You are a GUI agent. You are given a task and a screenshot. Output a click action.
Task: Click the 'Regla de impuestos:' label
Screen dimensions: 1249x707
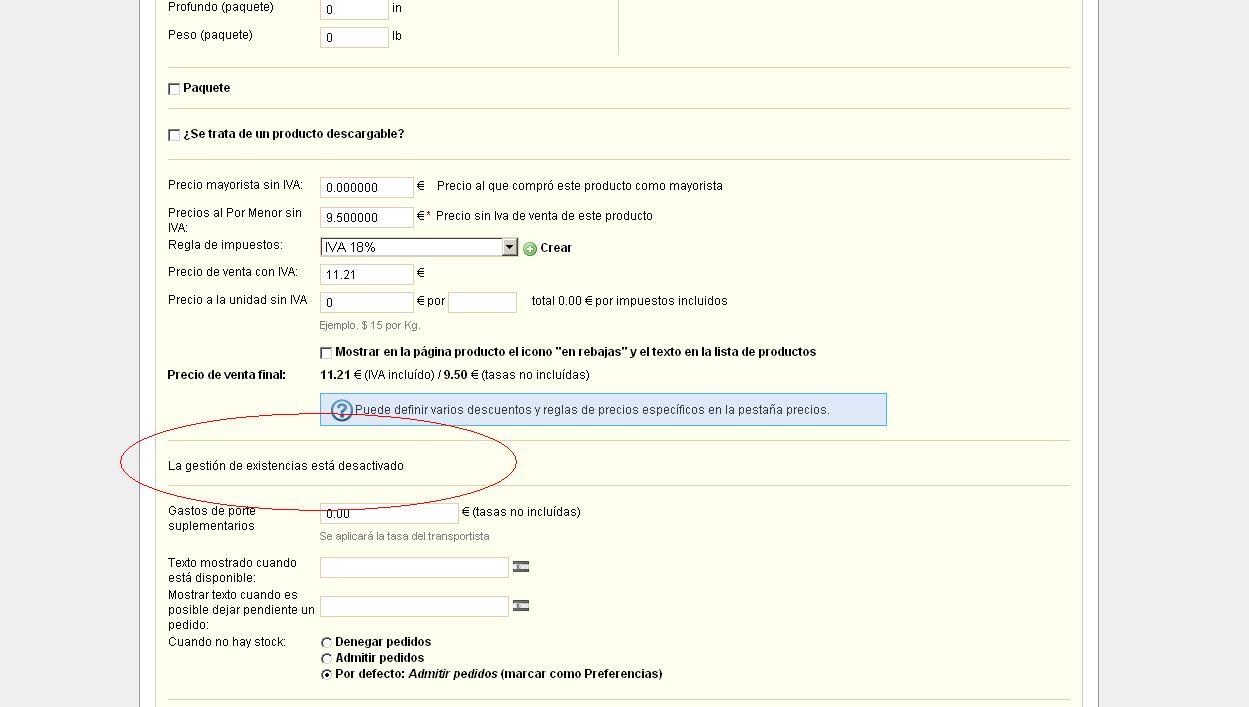(226, 245)
